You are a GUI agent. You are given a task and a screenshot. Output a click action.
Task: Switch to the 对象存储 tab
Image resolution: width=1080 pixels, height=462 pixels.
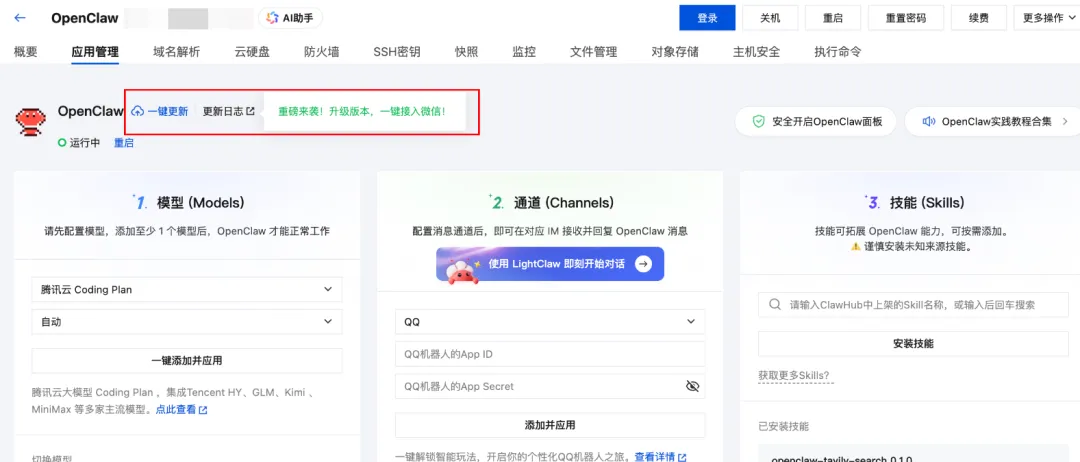(x=675, y=52)
